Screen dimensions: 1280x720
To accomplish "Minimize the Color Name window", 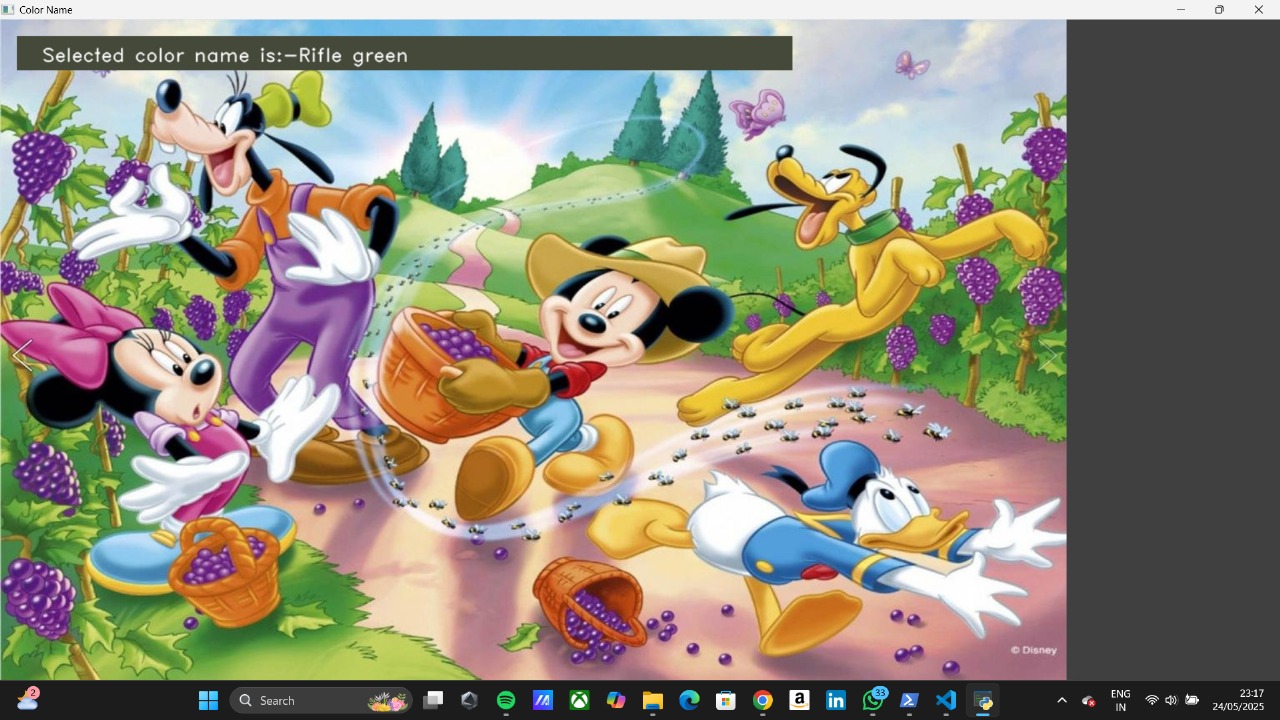I will click(1181, 9).
